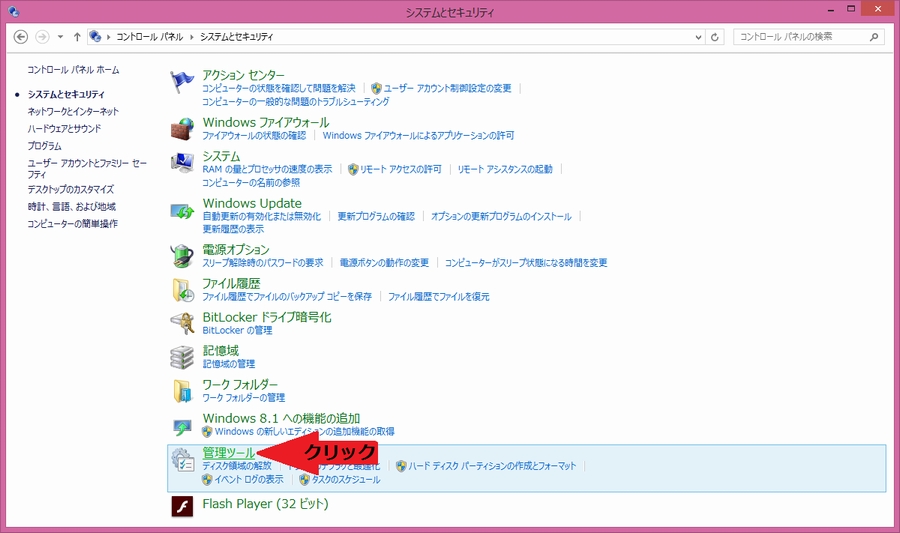Open ユーザー アカウント制御設定の変更

click(447, 88)
